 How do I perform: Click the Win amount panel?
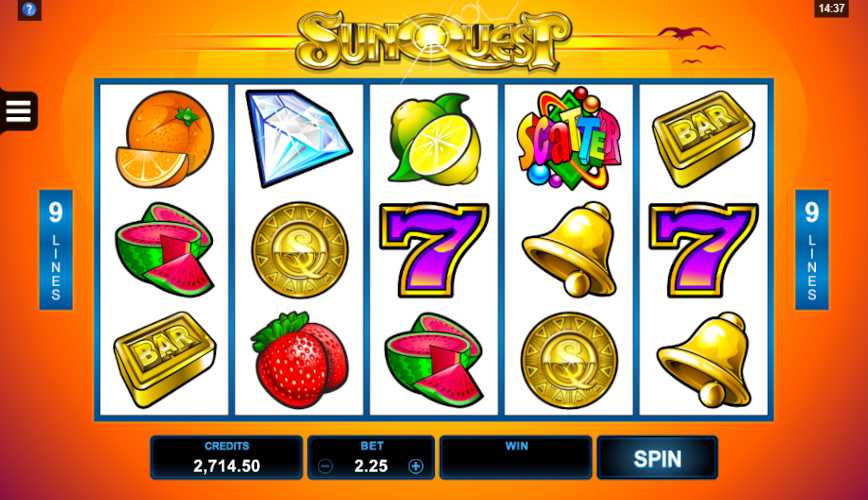tap(516, 457)
